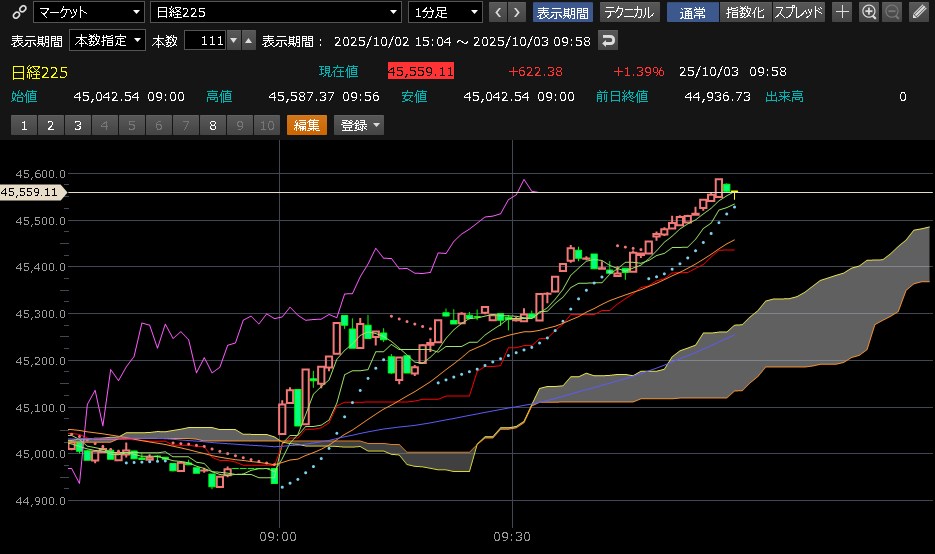935x554 pixels.
Task: Open the マーケット category dropdown
Action: click(x=88, y=12)
